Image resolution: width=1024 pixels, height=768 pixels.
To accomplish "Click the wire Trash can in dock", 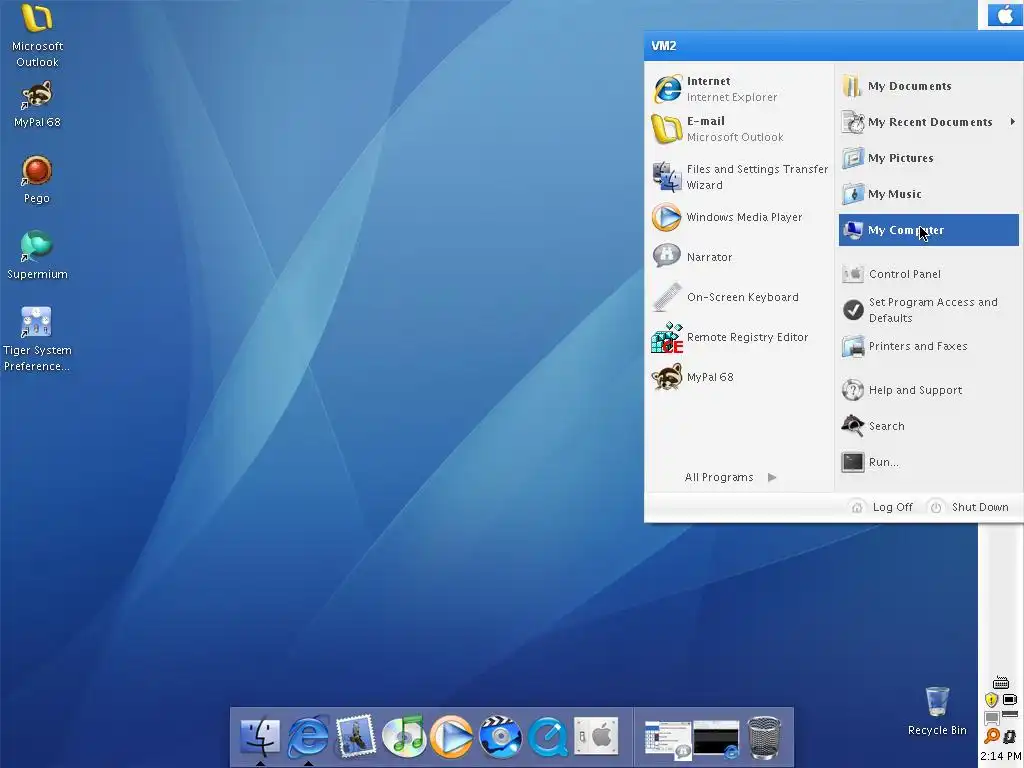I will coord(764,738).
